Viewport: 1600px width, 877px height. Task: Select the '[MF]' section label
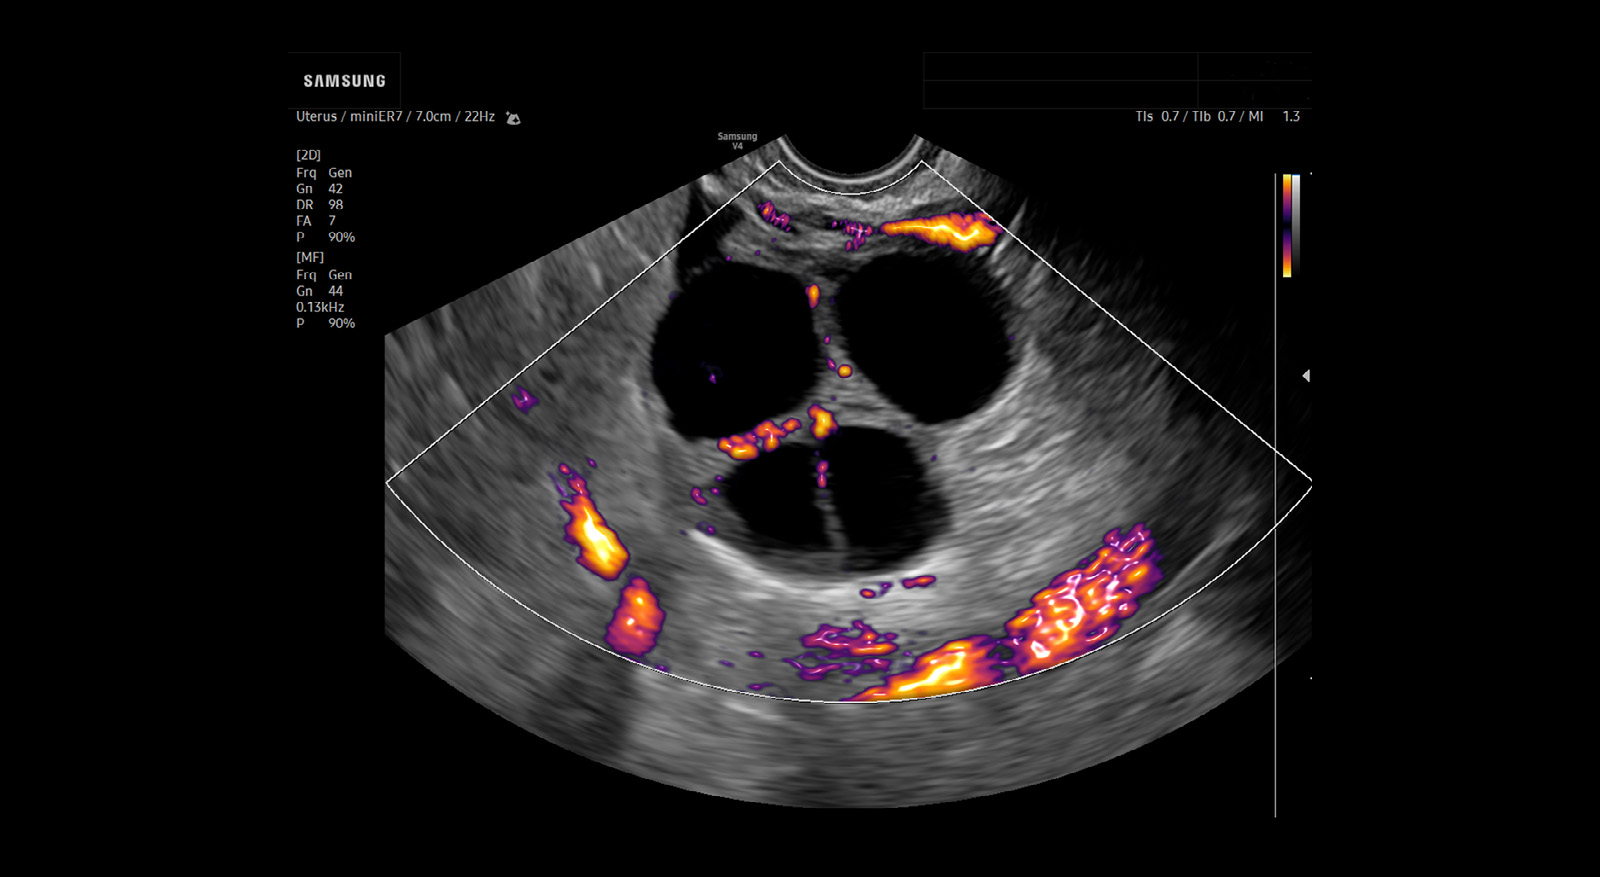[x=310, y=257]
